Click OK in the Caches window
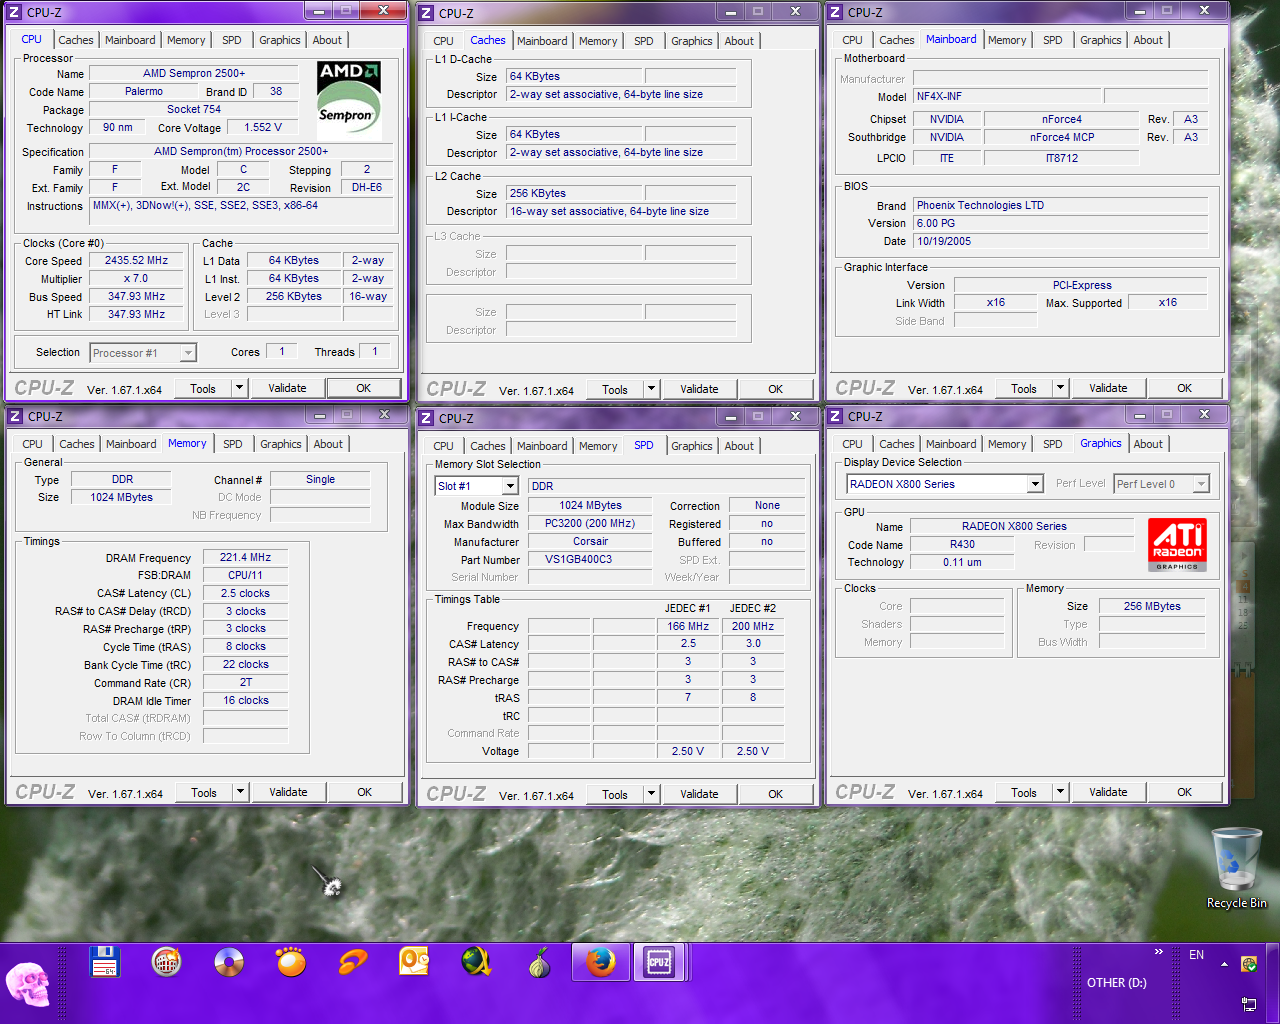 [x=775, y=389]
